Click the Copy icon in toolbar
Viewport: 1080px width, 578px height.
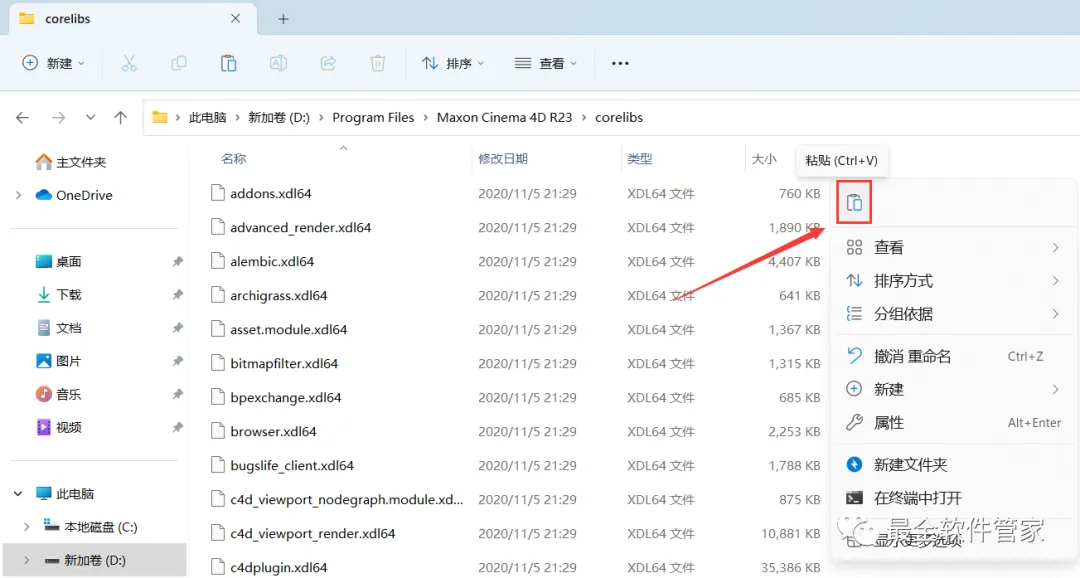(178, 63)
